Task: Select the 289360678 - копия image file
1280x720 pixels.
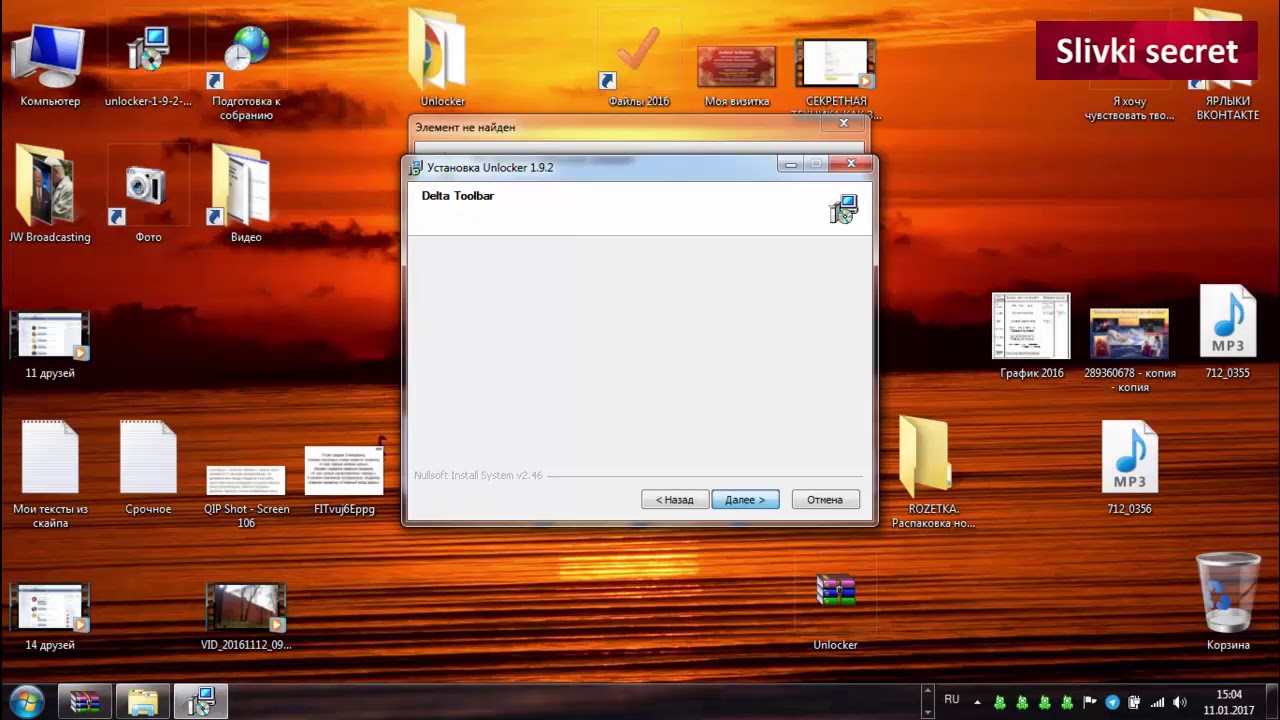Action: pos(1129,349)
